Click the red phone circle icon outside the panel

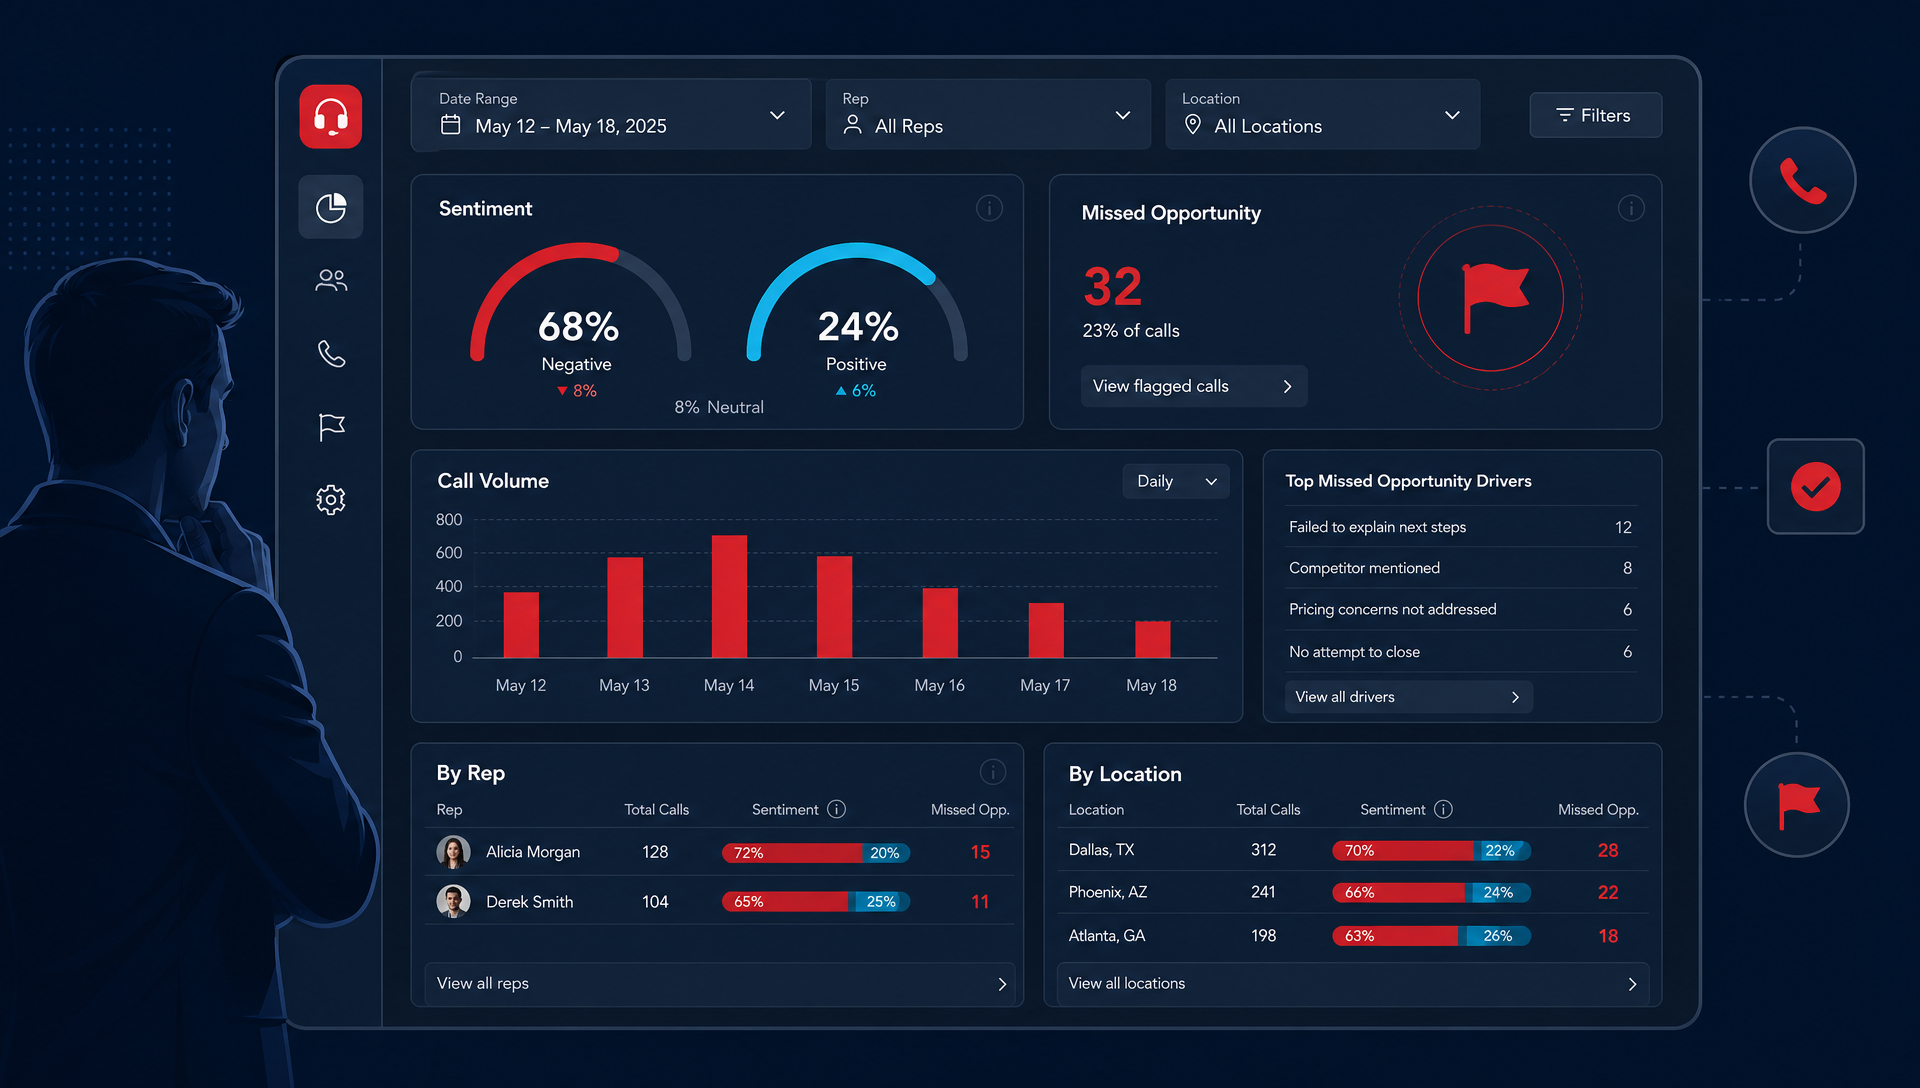click(x=1802, y=180)
